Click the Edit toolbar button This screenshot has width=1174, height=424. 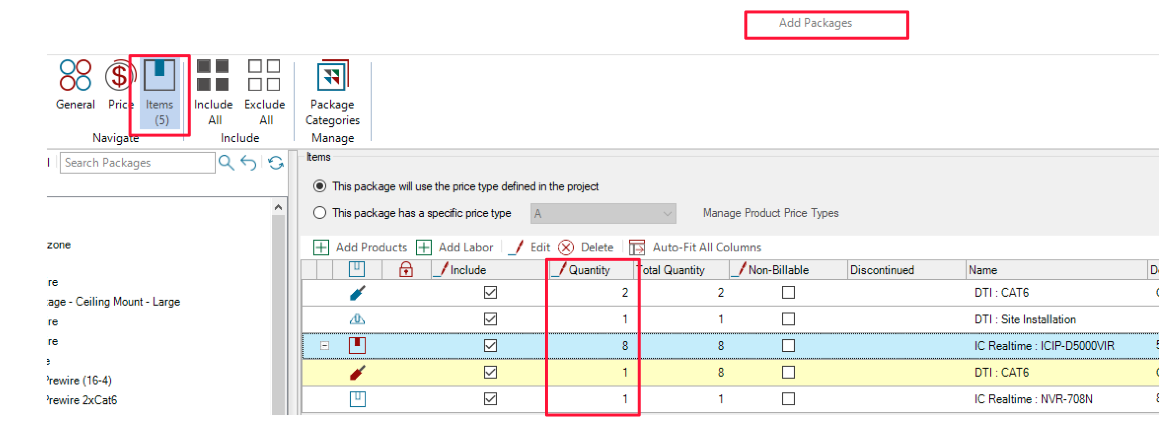click(529, 247)
